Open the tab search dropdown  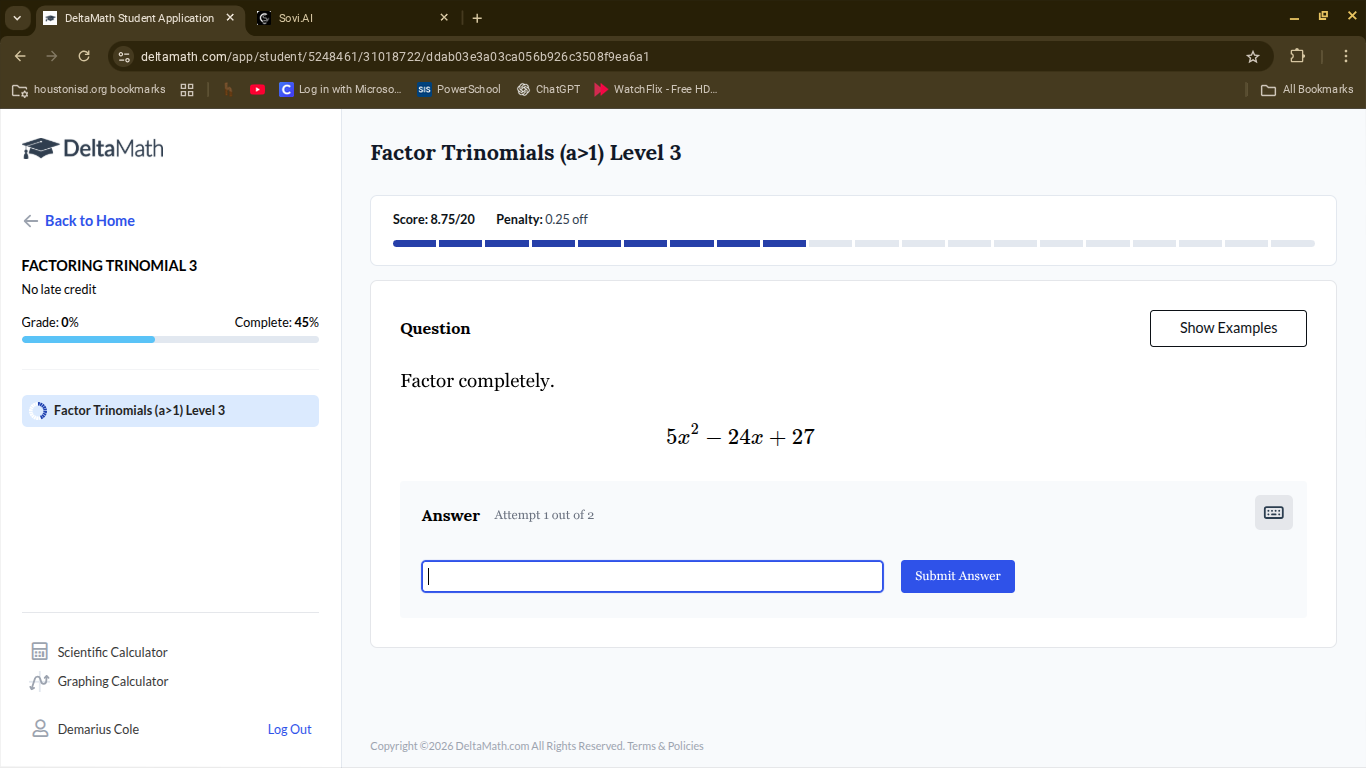coord(17,18)
